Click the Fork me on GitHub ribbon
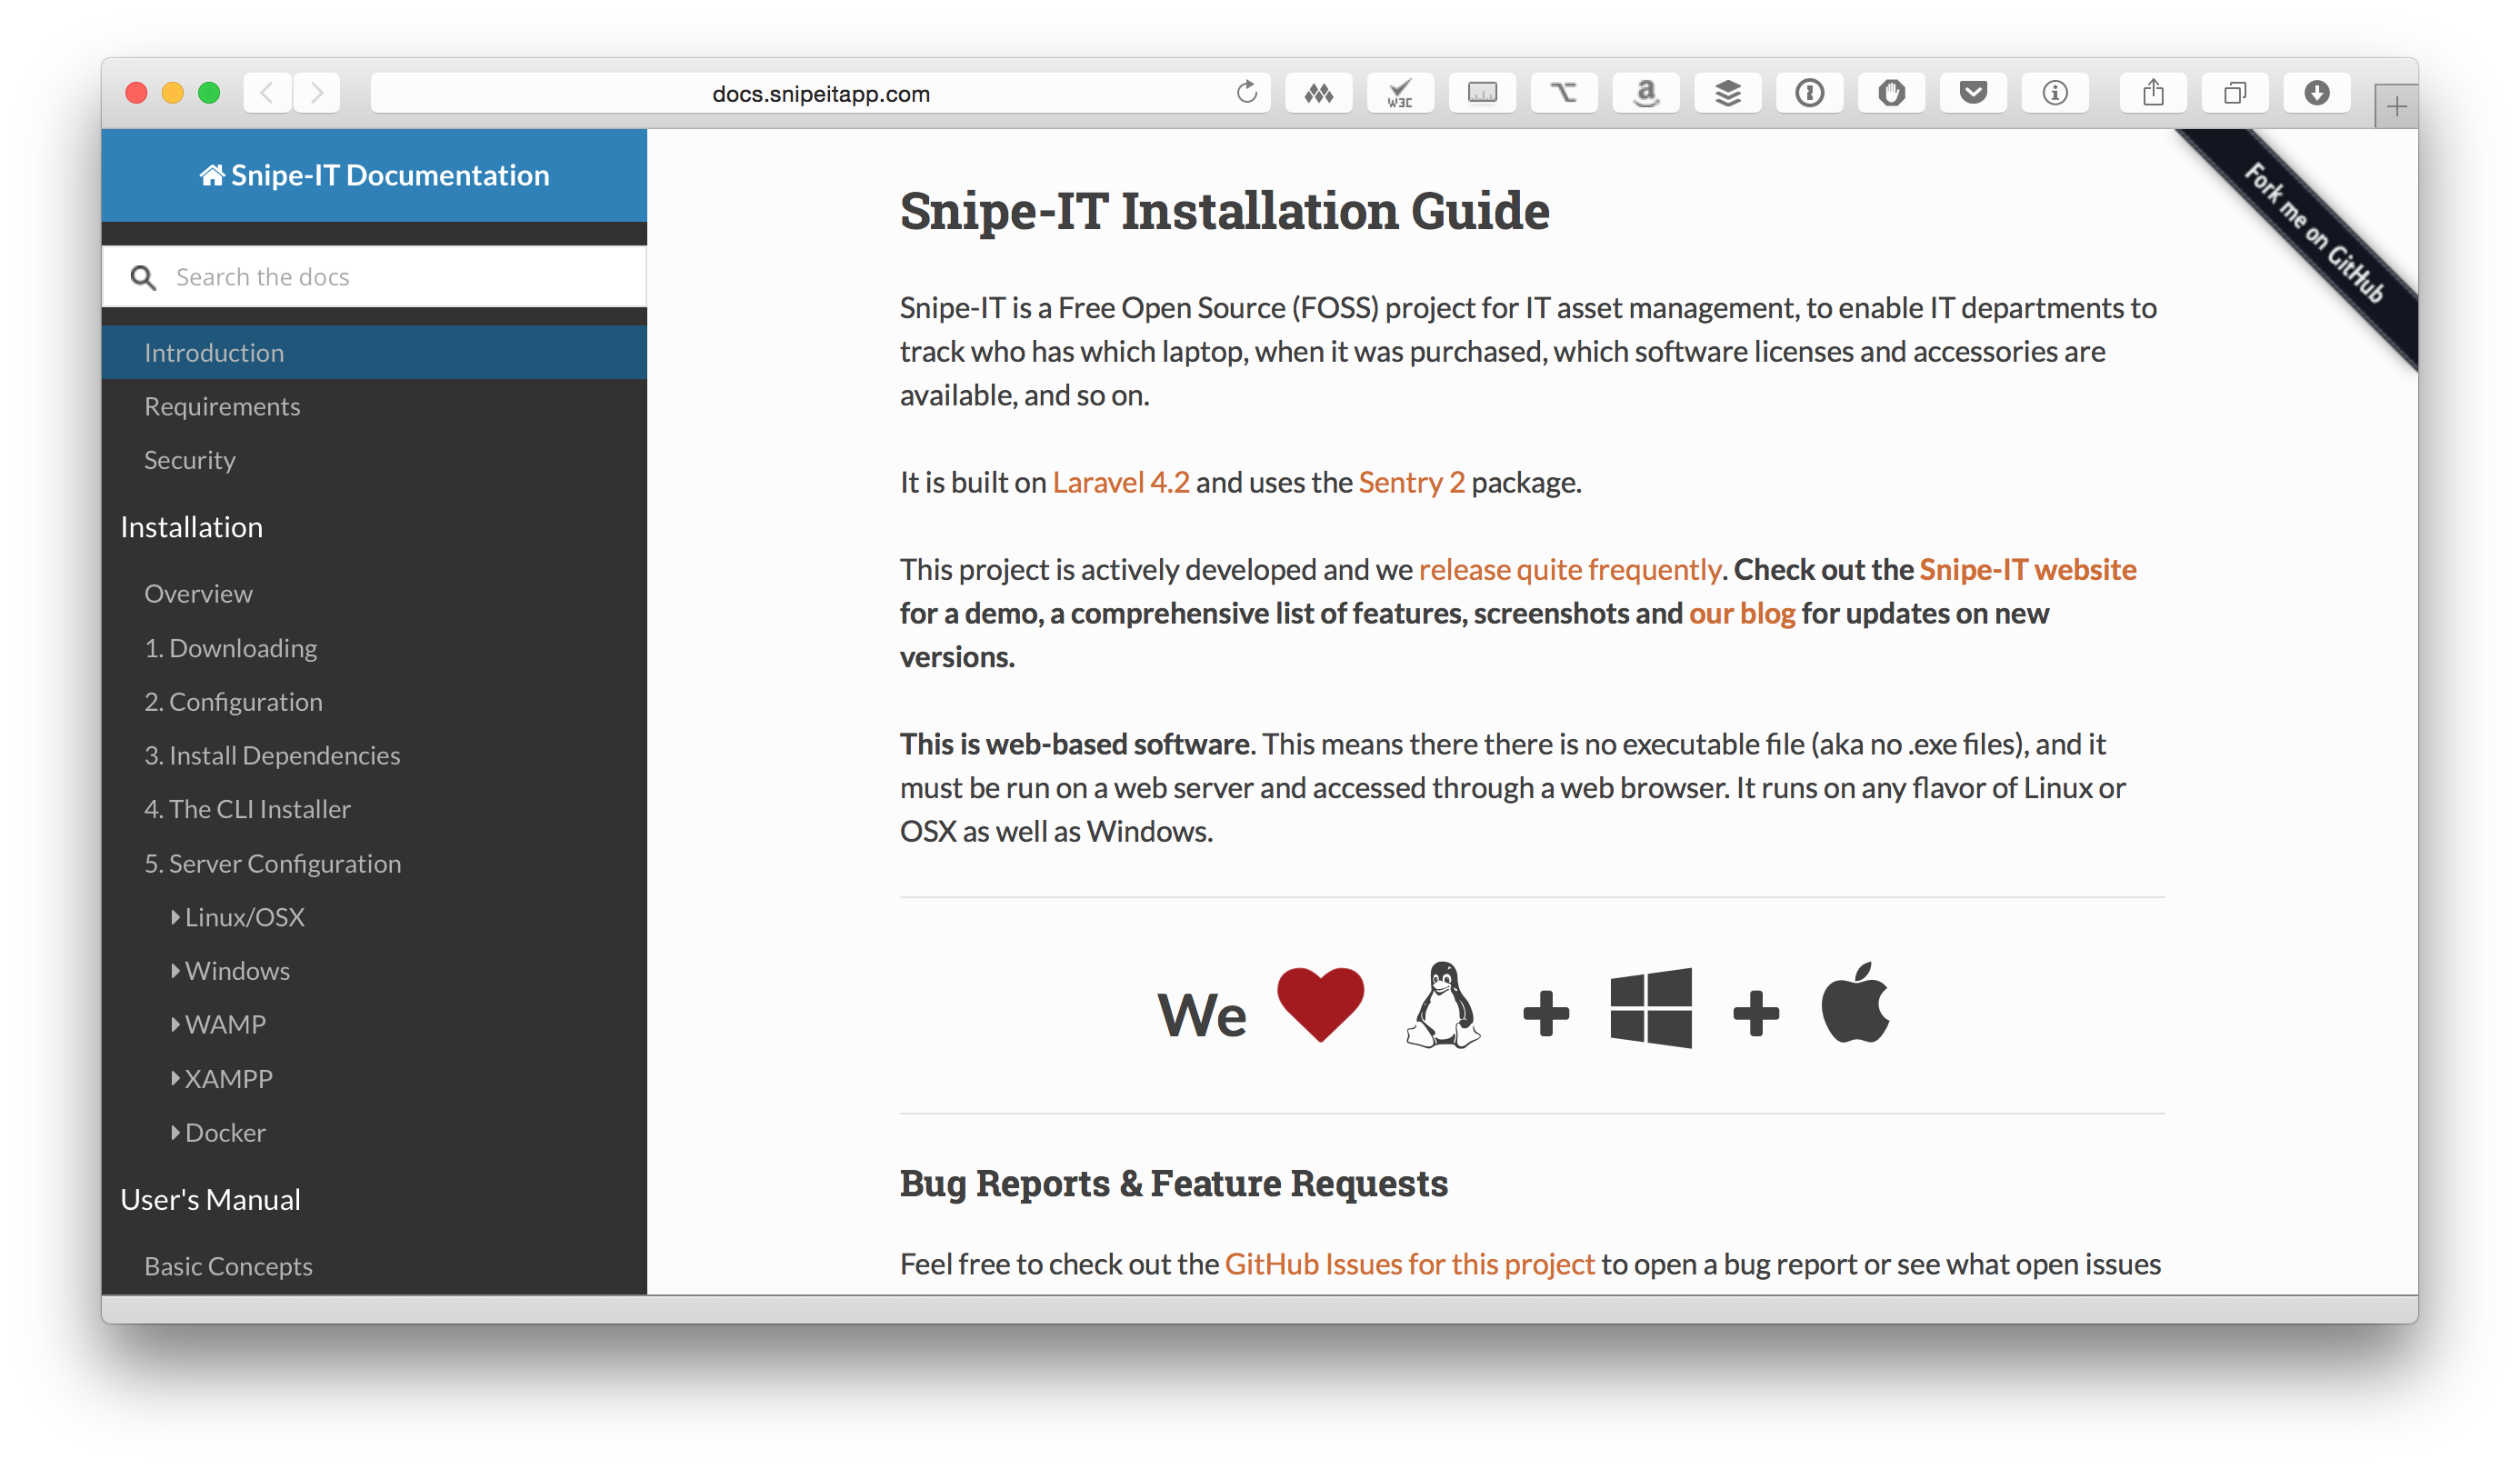 (2312, 233)
